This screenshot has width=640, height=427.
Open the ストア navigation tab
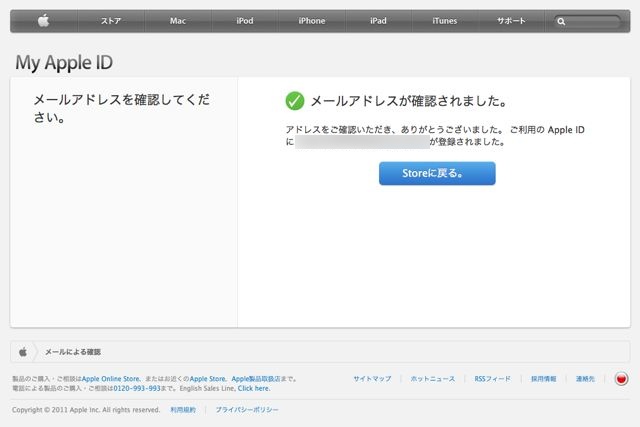(x=111, y=21)
